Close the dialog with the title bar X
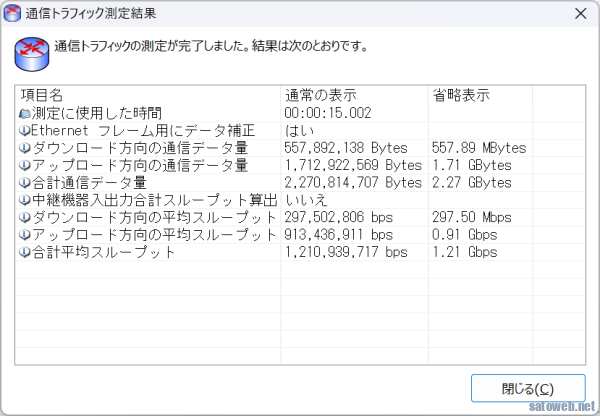The image size is (600, 416). click(579, 14)
